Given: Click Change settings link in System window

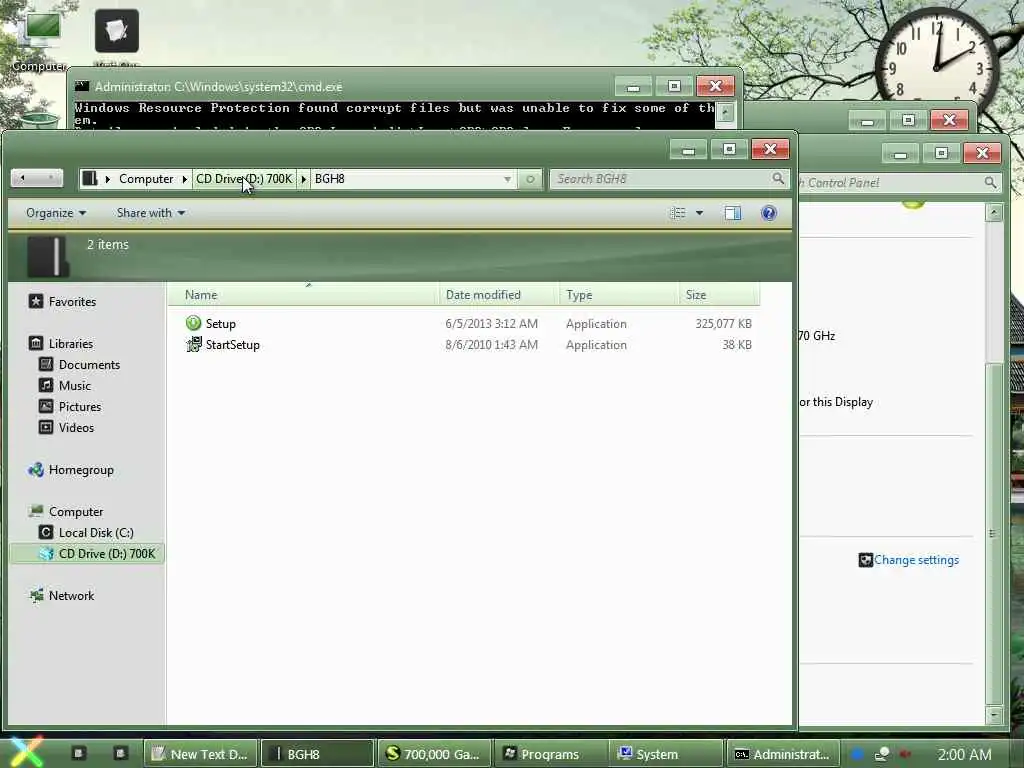Looking at the screenshot, I should tap(916, 560).
